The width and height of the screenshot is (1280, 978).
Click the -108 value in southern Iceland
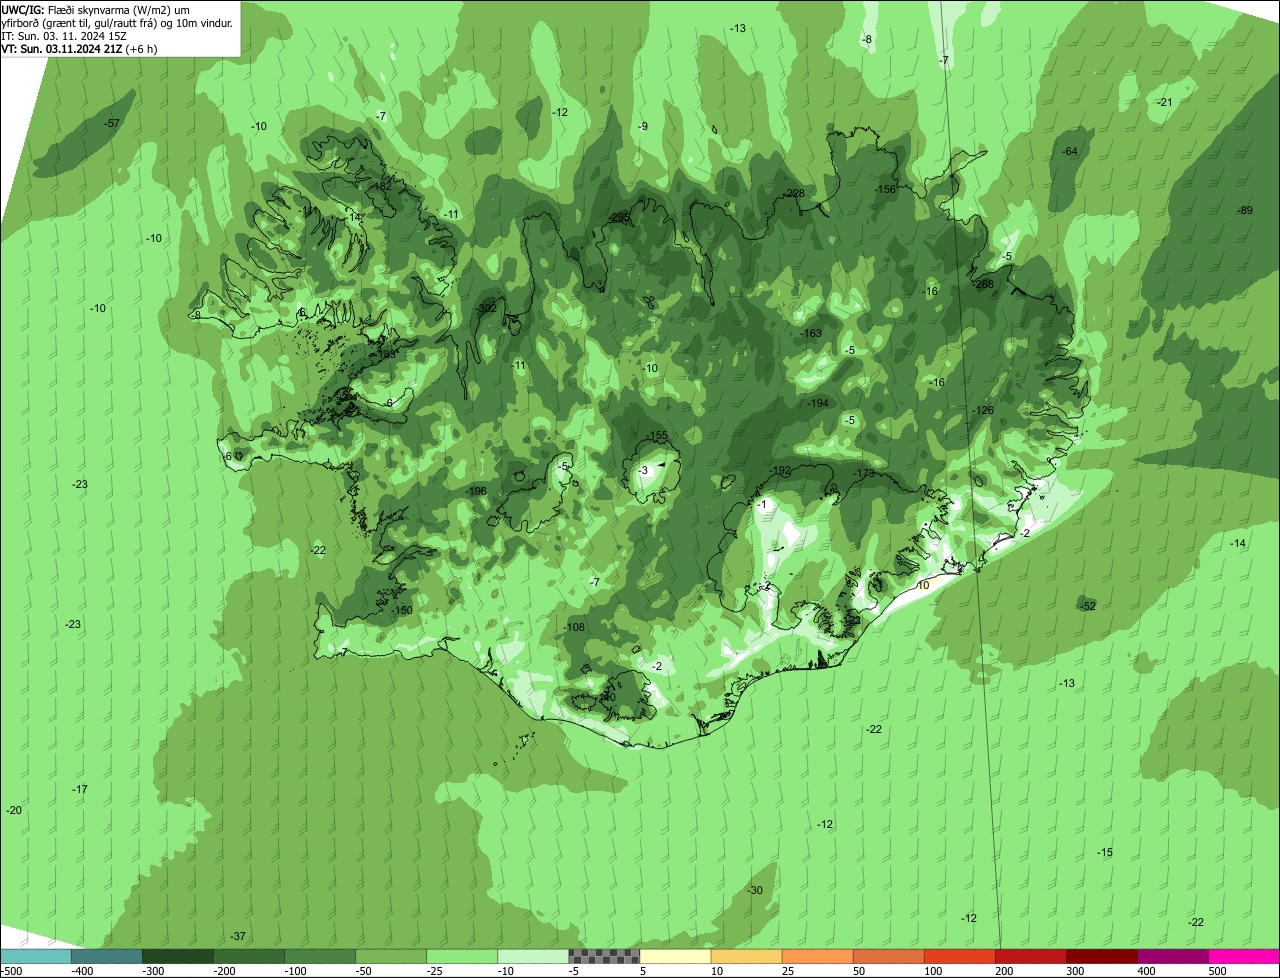[x=574, y=627]
